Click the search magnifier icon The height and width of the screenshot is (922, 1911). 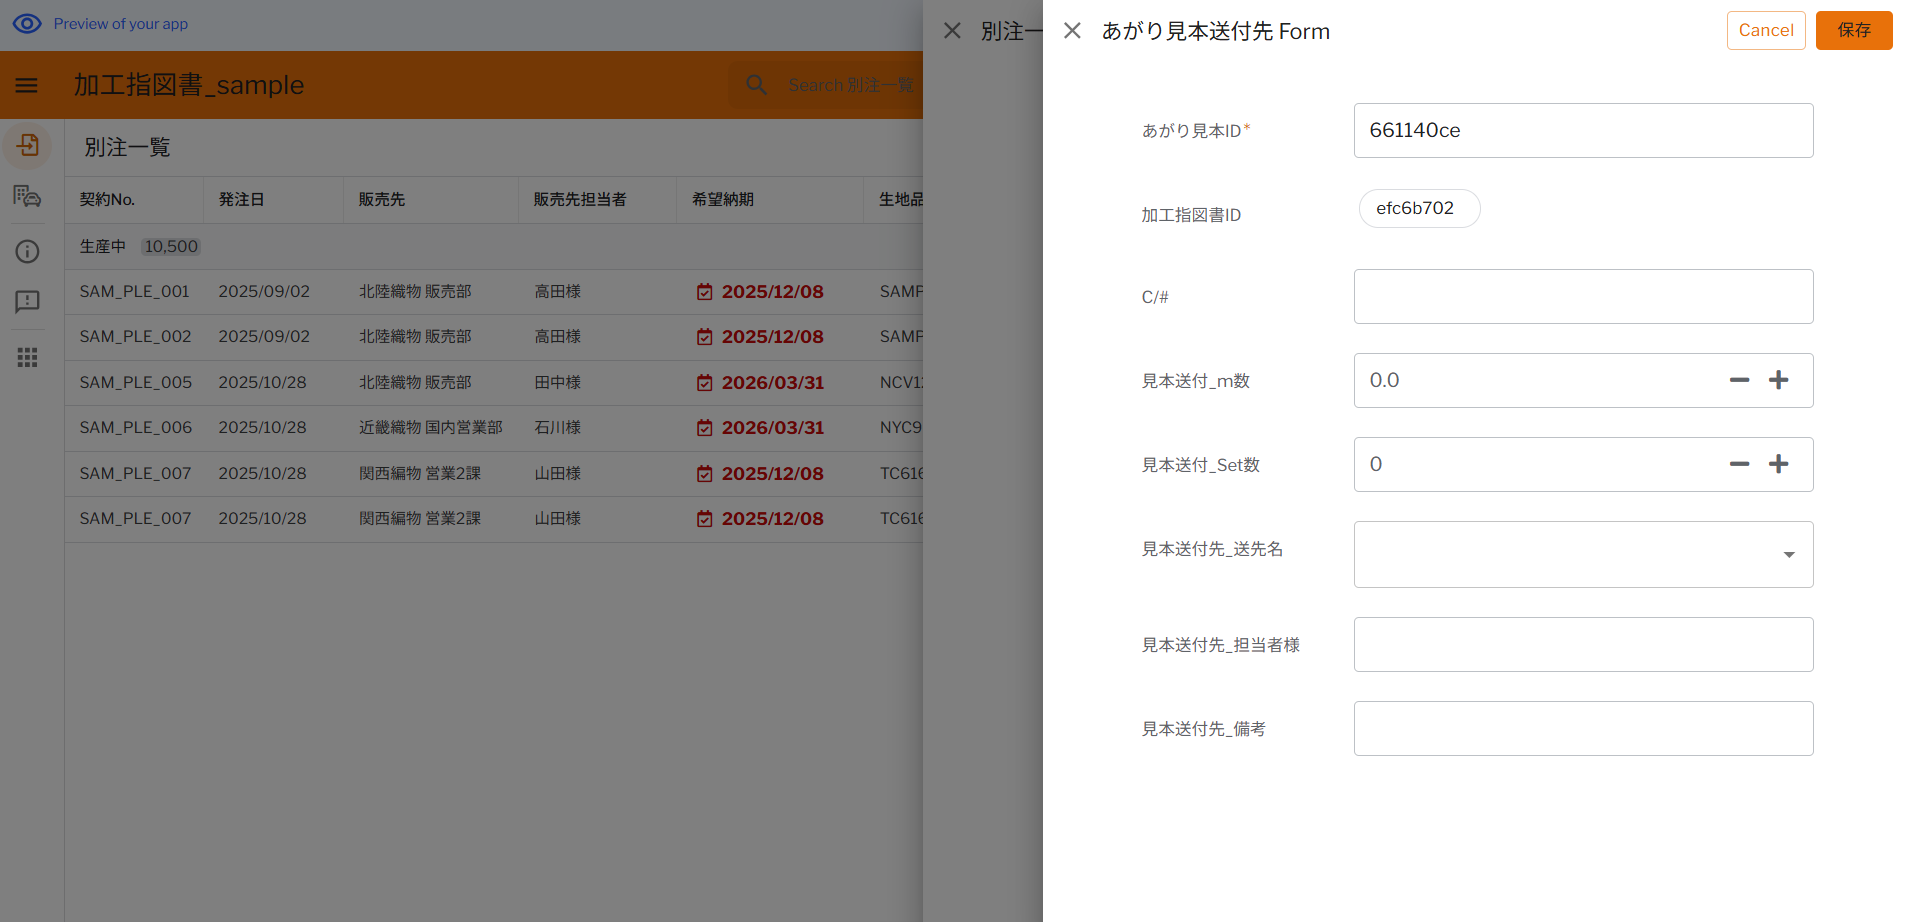757,86
